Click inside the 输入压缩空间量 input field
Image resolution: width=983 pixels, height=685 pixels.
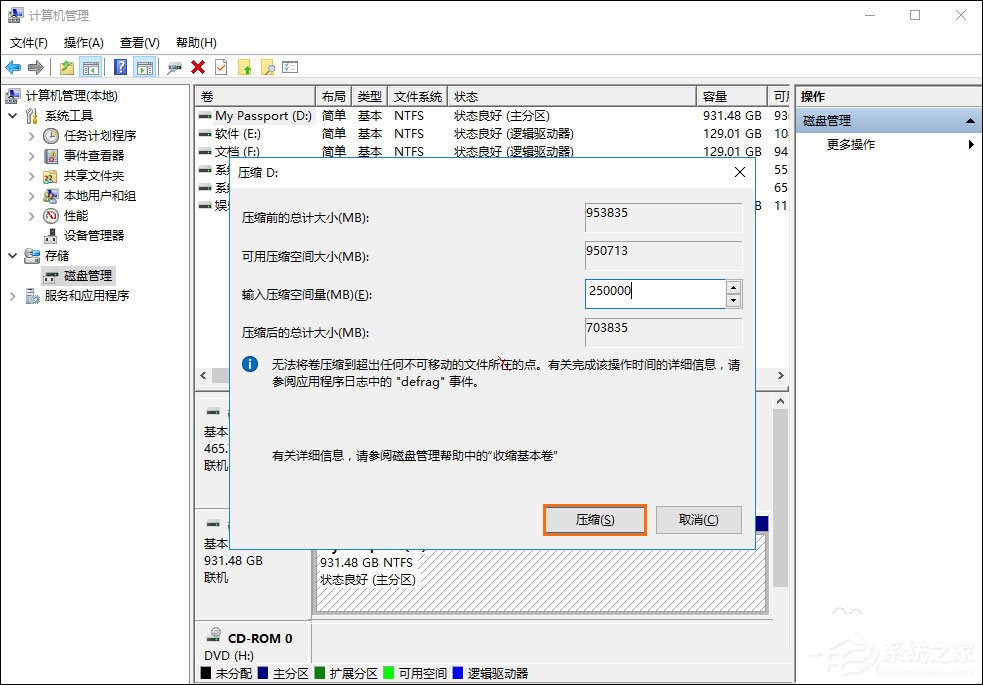(x=650, y=292)
